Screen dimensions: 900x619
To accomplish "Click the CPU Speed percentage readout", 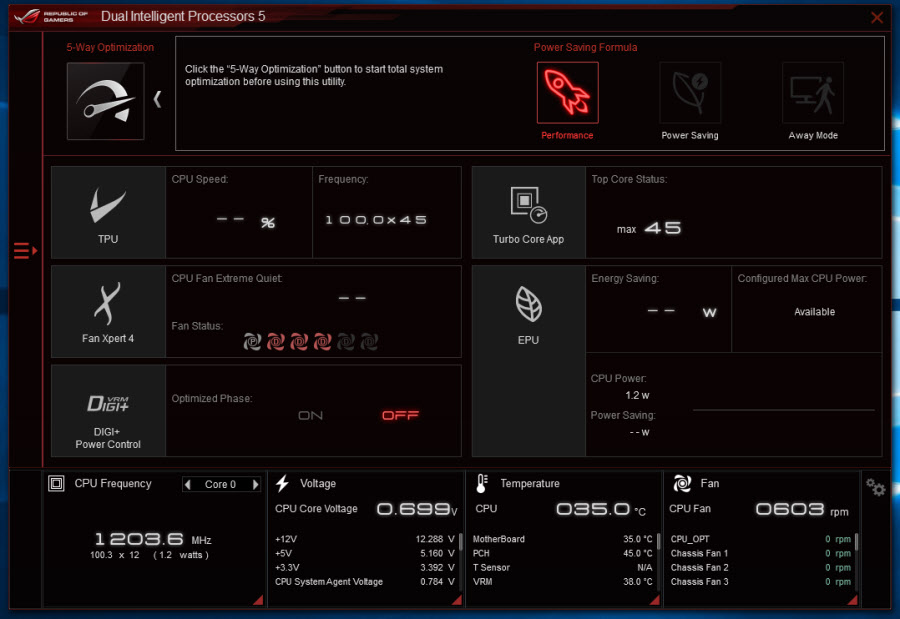I will pos(245,221).
